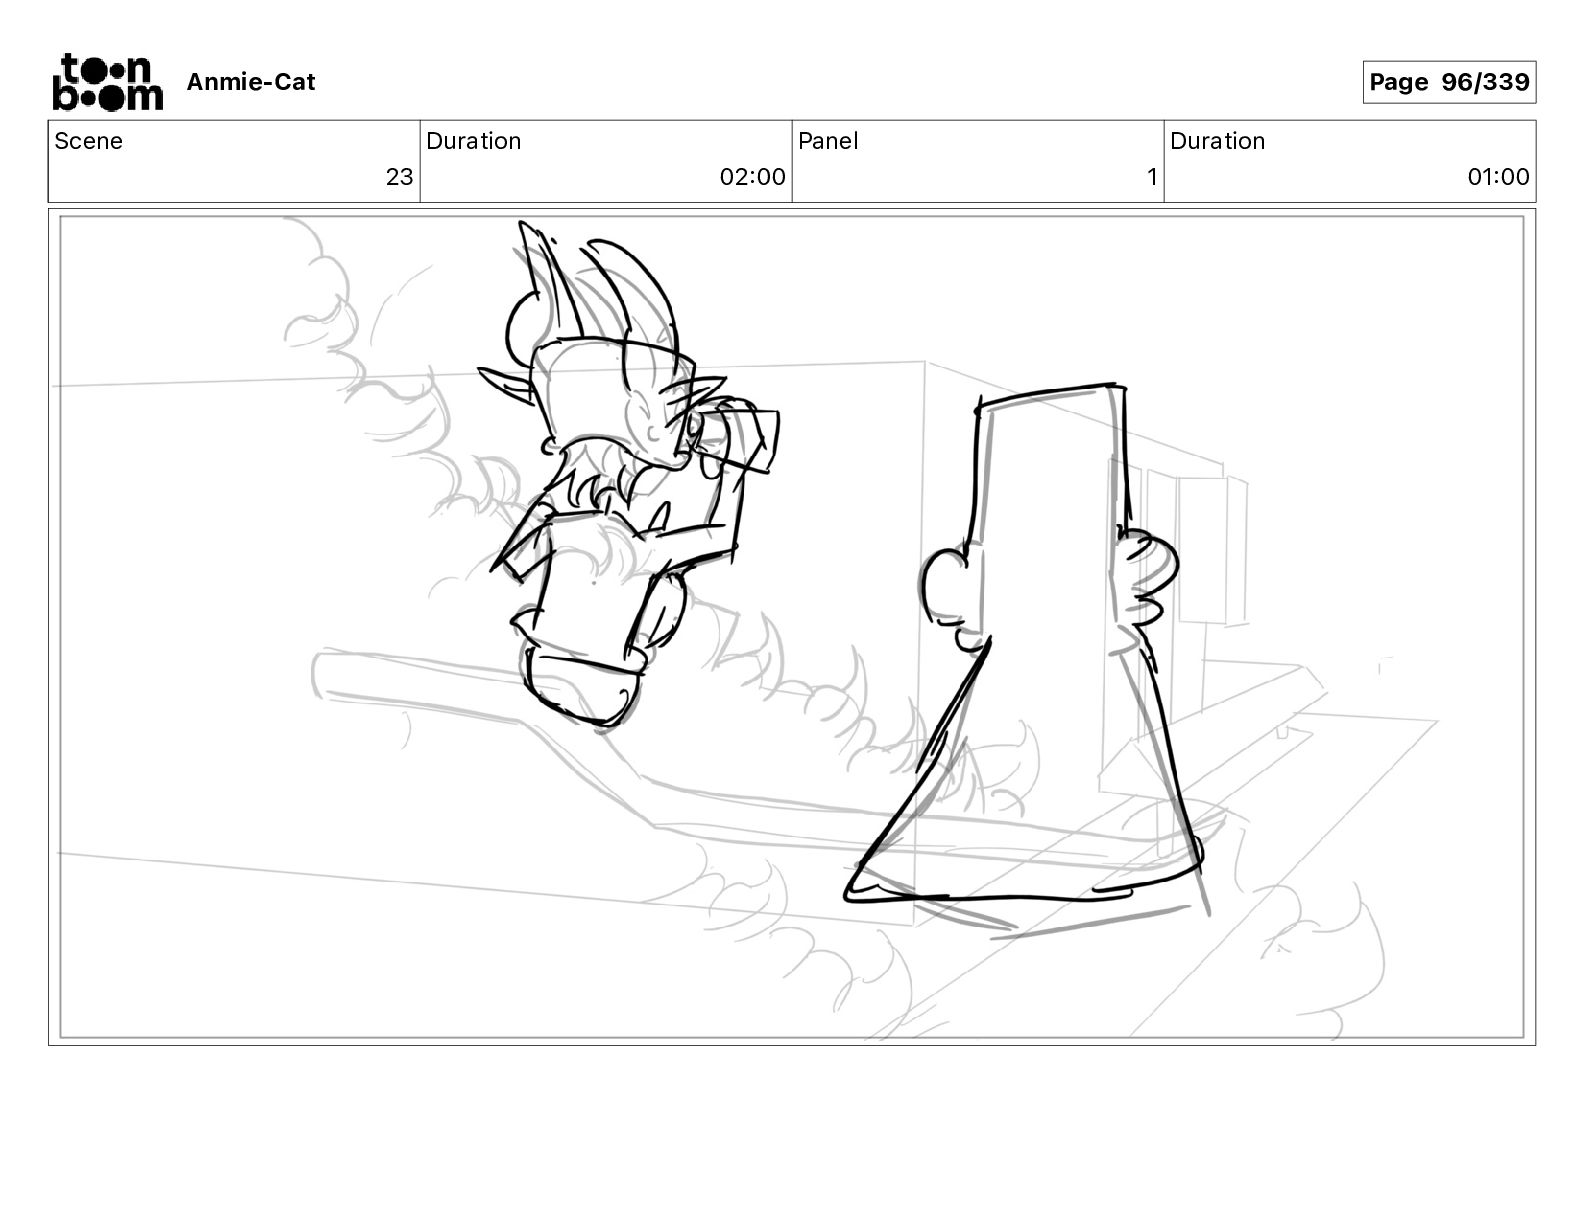The image size is (1584, 1224).
Task: Select panel duration value '01:00'
Action: point(1498,177)
